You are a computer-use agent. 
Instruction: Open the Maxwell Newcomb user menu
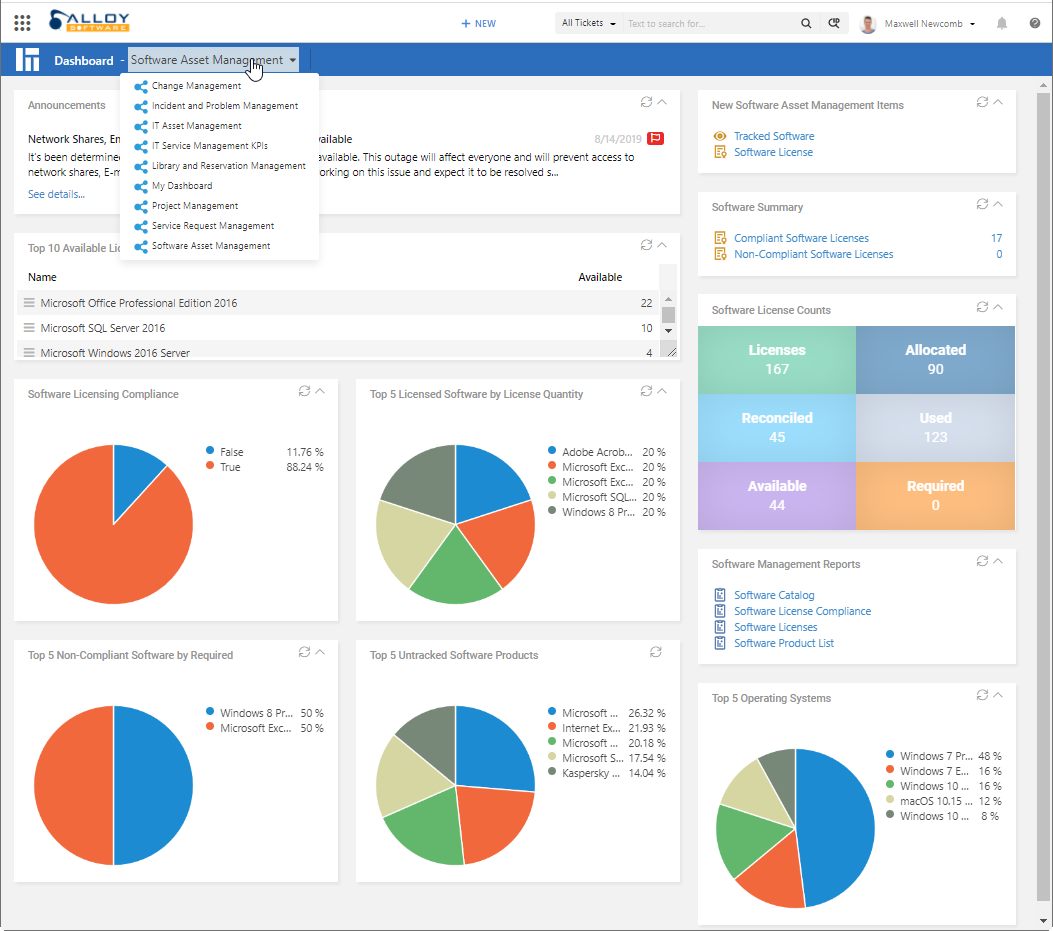(929, 24)
